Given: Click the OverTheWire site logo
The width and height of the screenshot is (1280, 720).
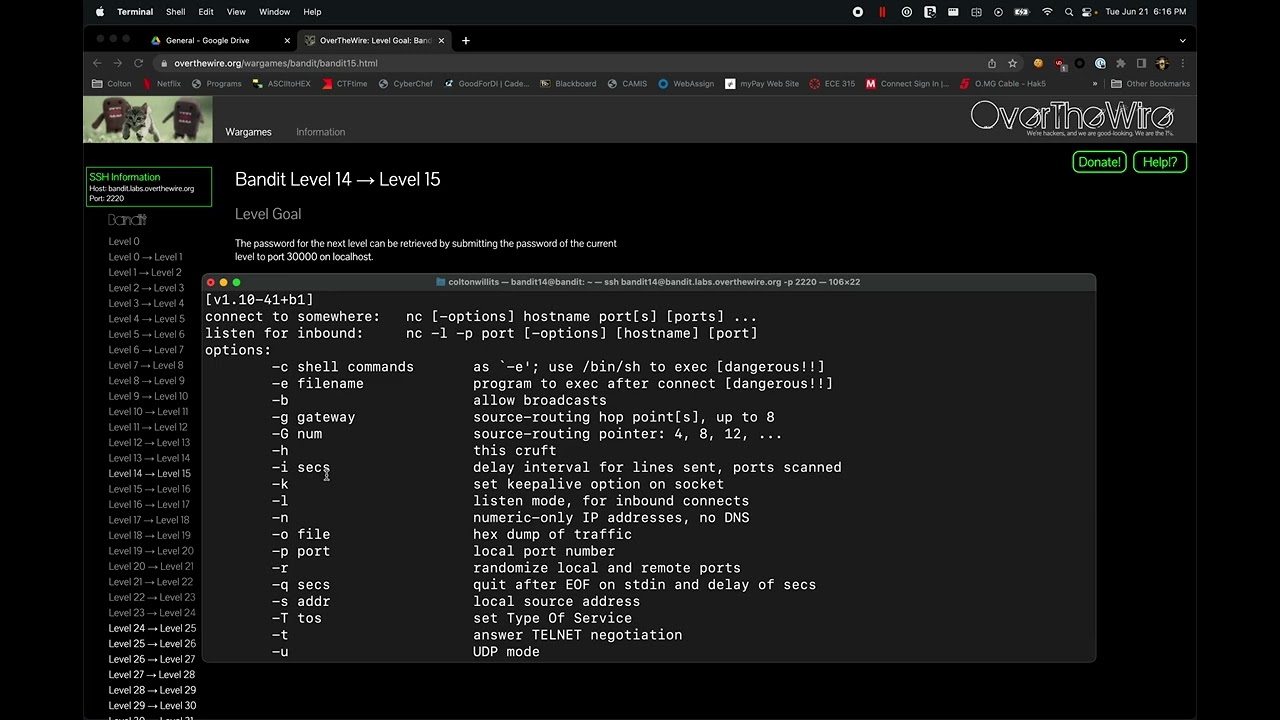Looking at the screenshot, I should 1071,118.
